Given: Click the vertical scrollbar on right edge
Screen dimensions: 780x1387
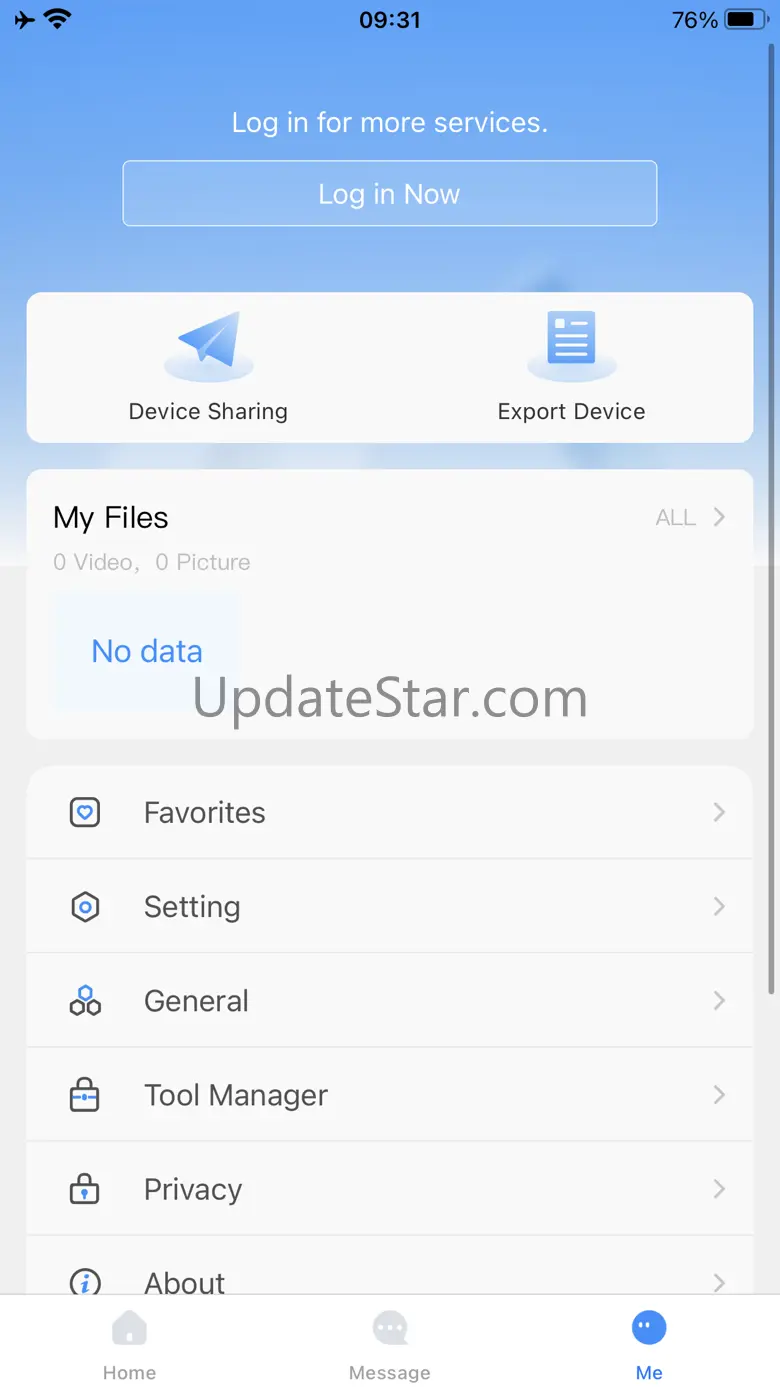Looking at the screenshot, I should point(772,518).
